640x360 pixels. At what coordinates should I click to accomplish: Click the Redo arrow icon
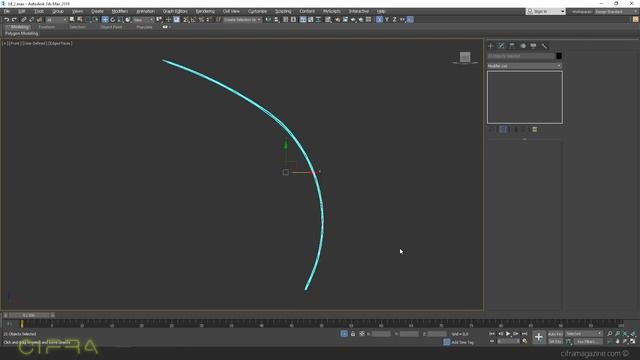pos(14,20)
